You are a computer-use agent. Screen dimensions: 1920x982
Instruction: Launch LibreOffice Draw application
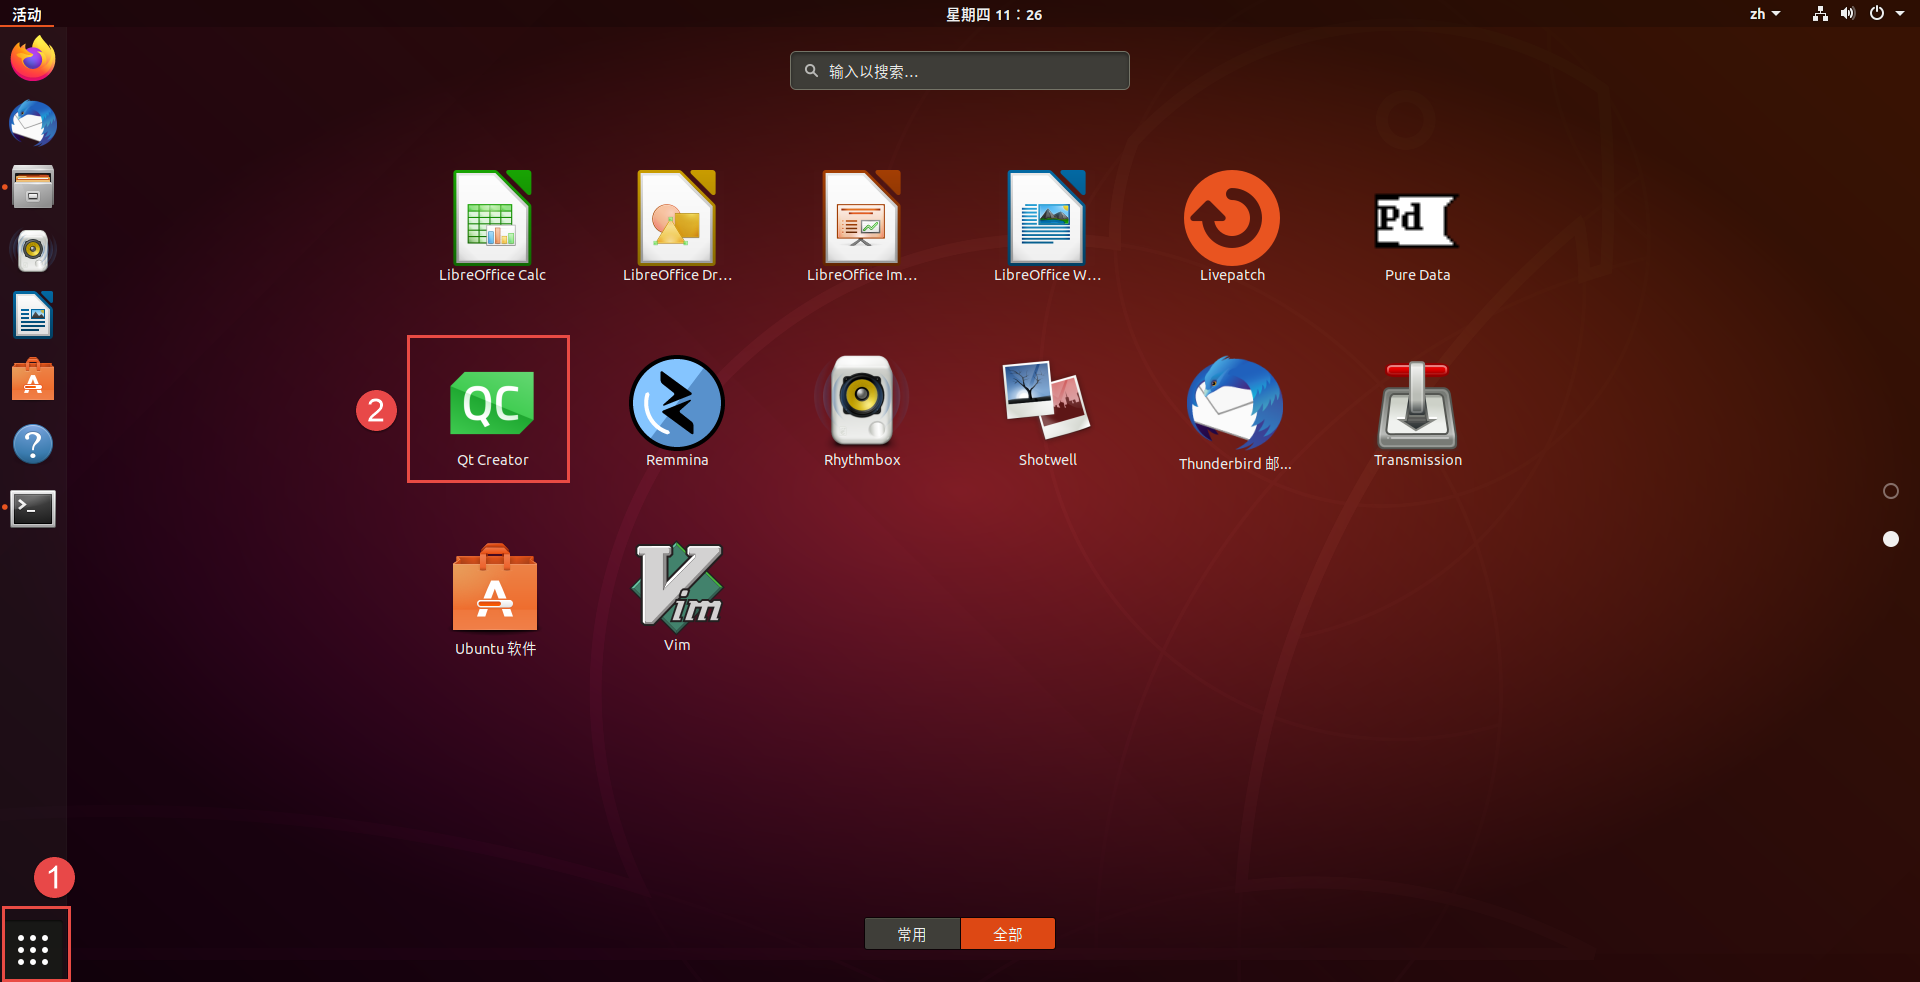click(677, 226)
